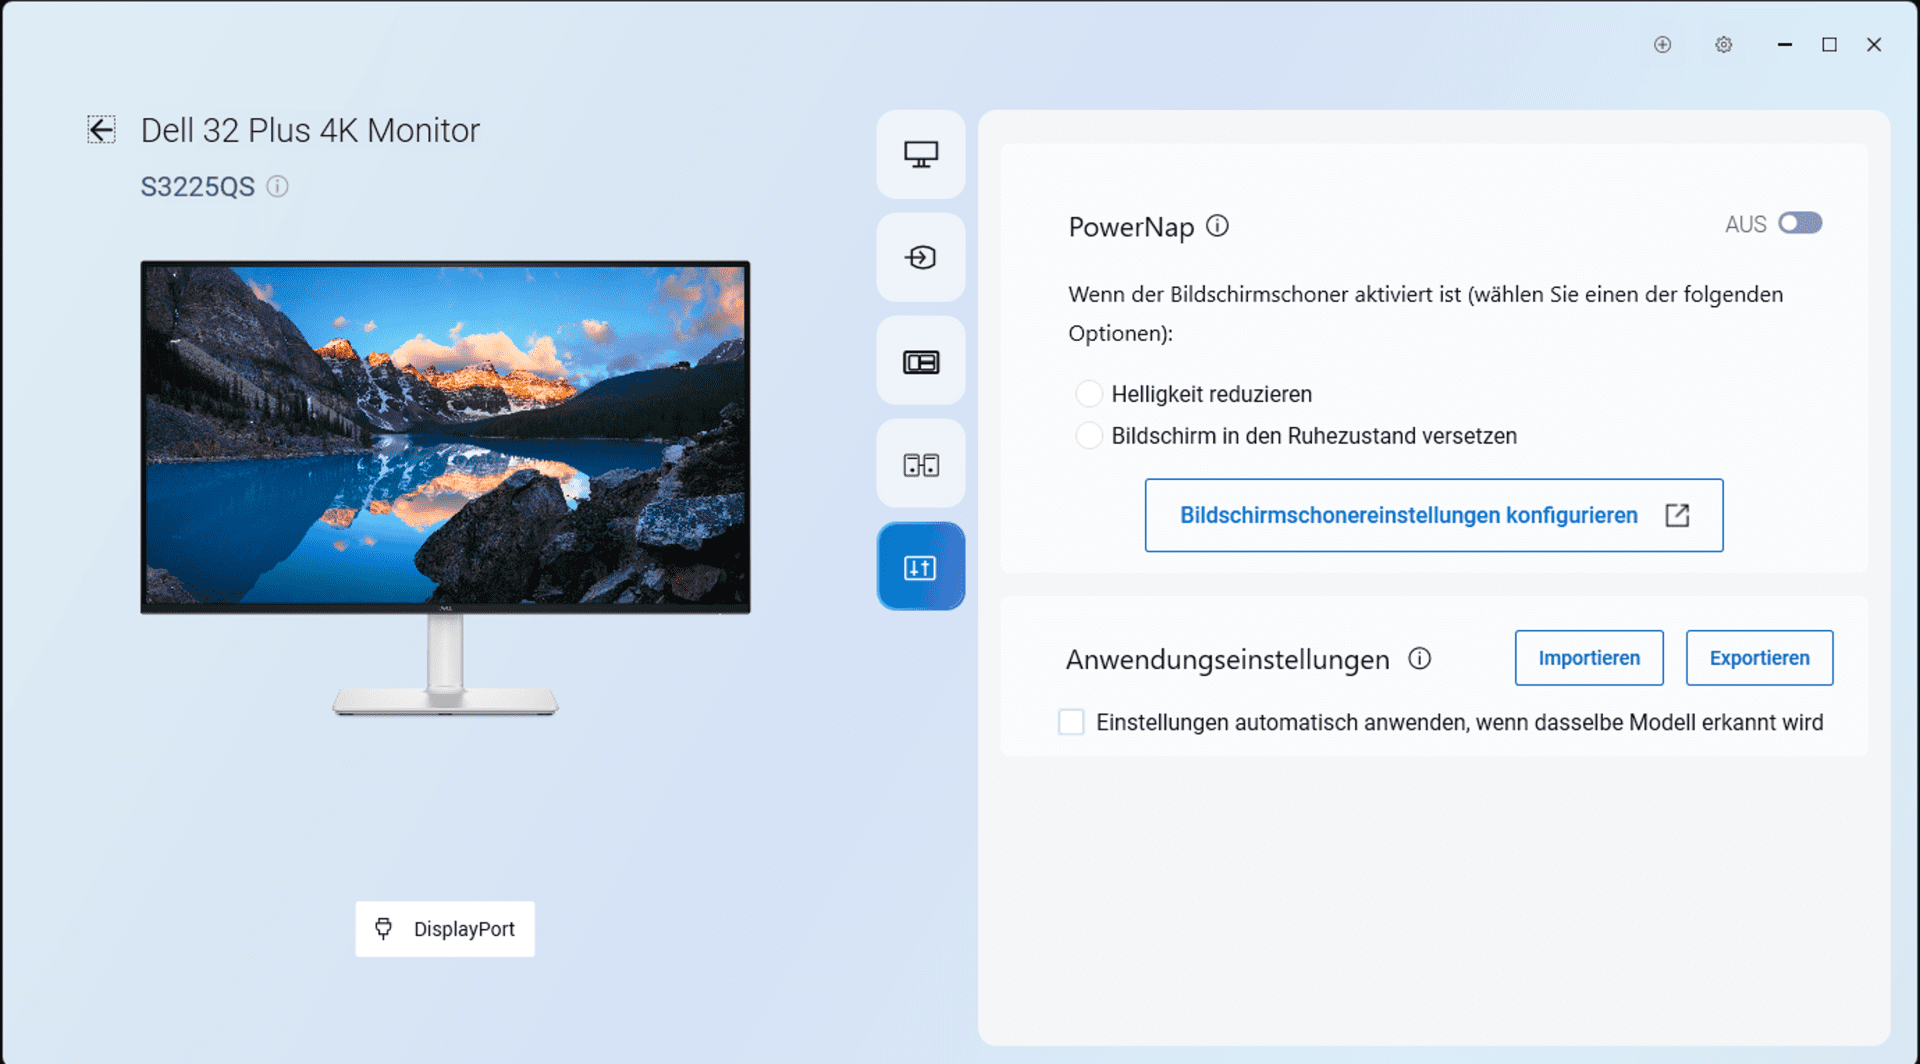Show Anwendungseinstellungen info icon
The image size is (1920, 1064).
[x=1420, y=658]
